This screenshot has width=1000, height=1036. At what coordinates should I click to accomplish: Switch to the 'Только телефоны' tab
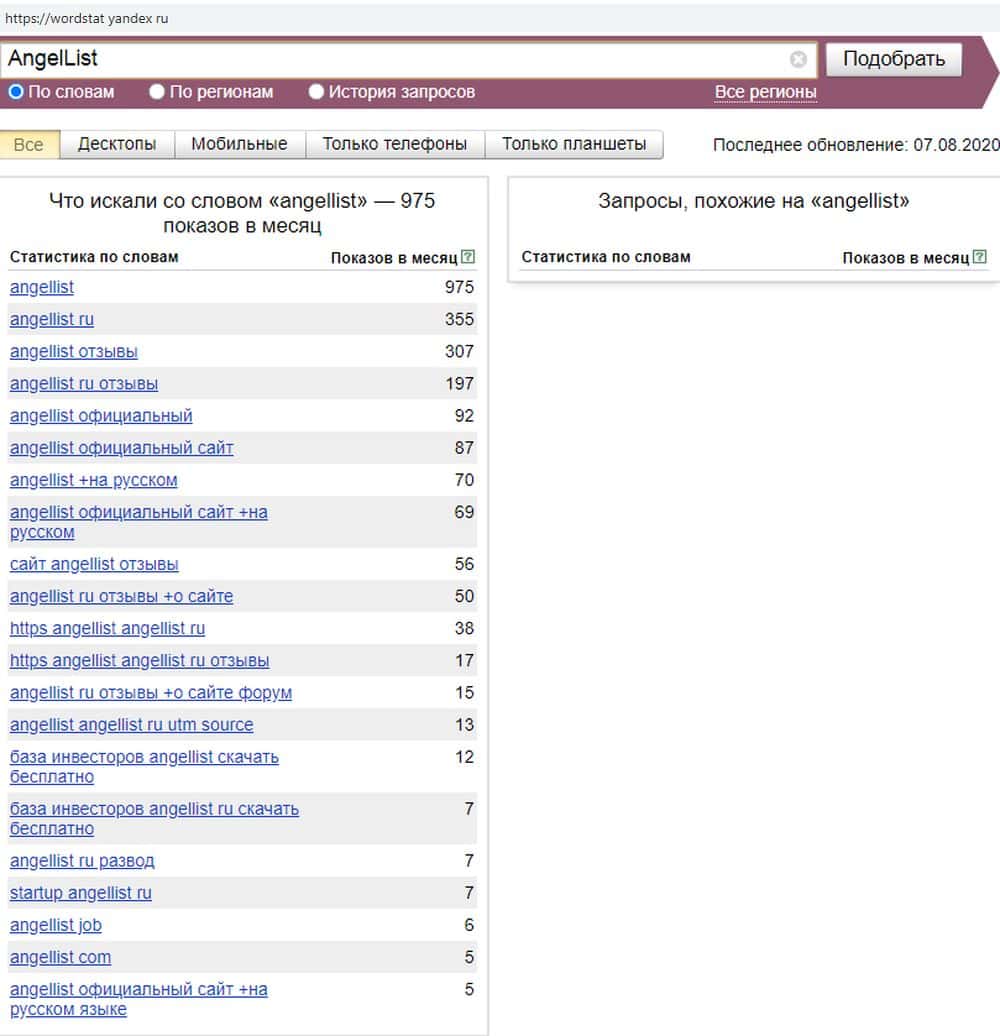[395, 144]
